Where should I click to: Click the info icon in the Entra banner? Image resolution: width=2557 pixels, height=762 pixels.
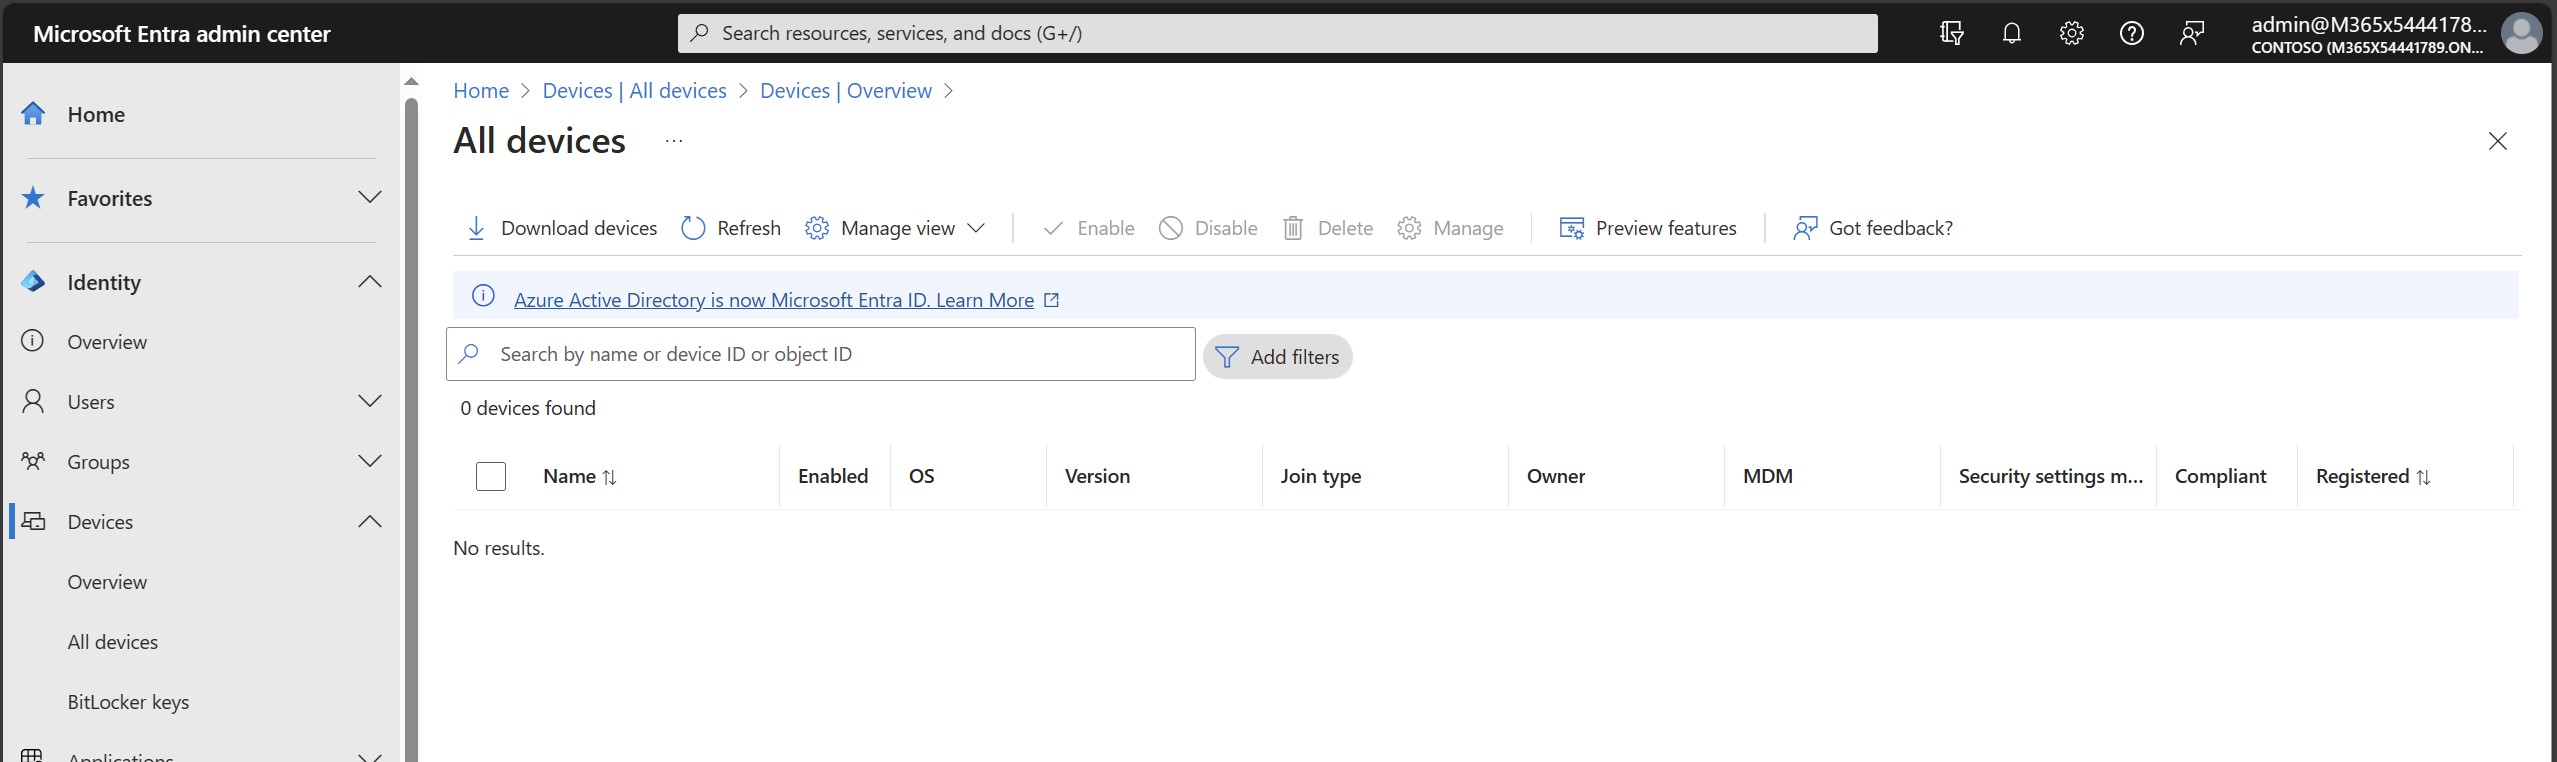[483, 296]
